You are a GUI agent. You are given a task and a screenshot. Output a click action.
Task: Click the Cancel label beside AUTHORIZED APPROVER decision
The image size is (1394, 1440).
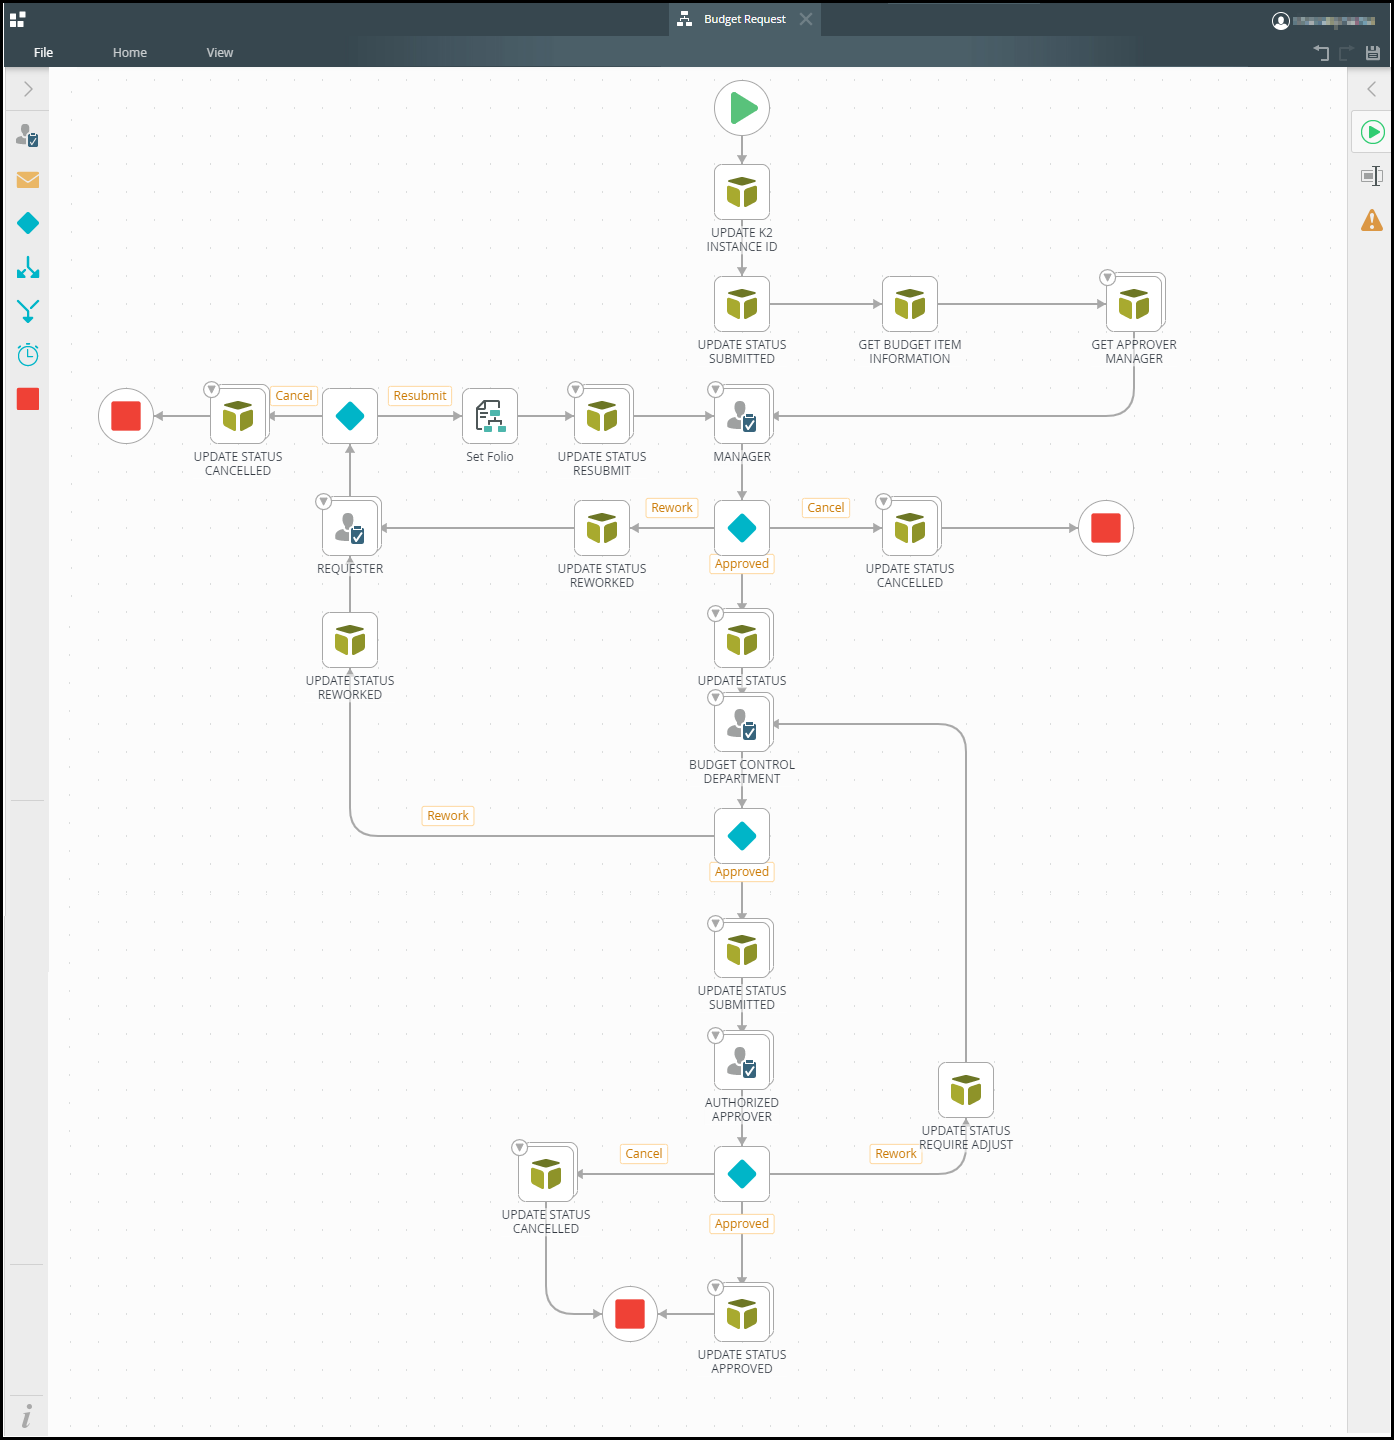click(x=644, y=1154)
